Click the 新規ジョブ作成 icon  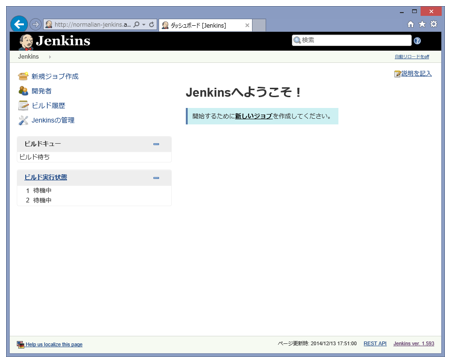tap(23, 76)
